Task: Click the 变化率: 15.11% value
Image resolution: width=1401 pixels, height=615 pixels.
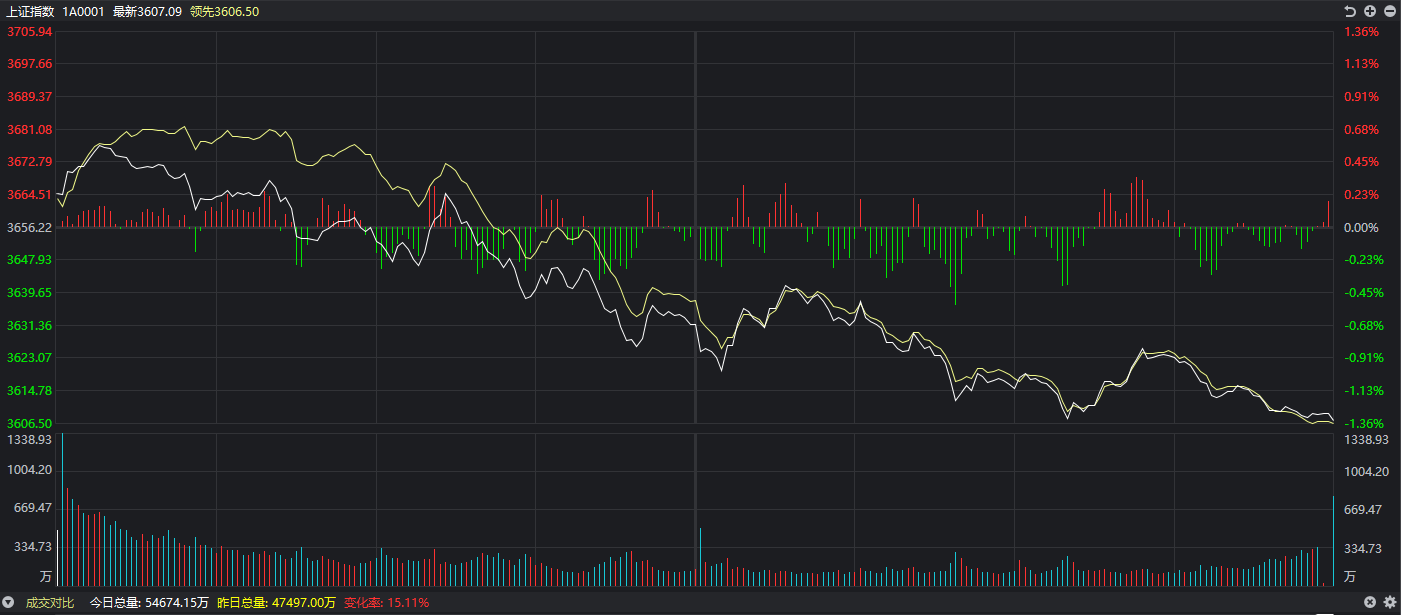Action: (386, 602)
